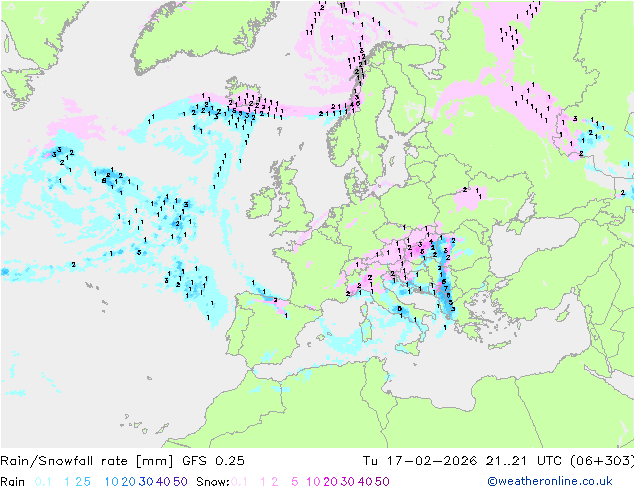Screen dimensions: 634x490
Task: Select the Rain legend value 20
Action: [x=129, y=482]
